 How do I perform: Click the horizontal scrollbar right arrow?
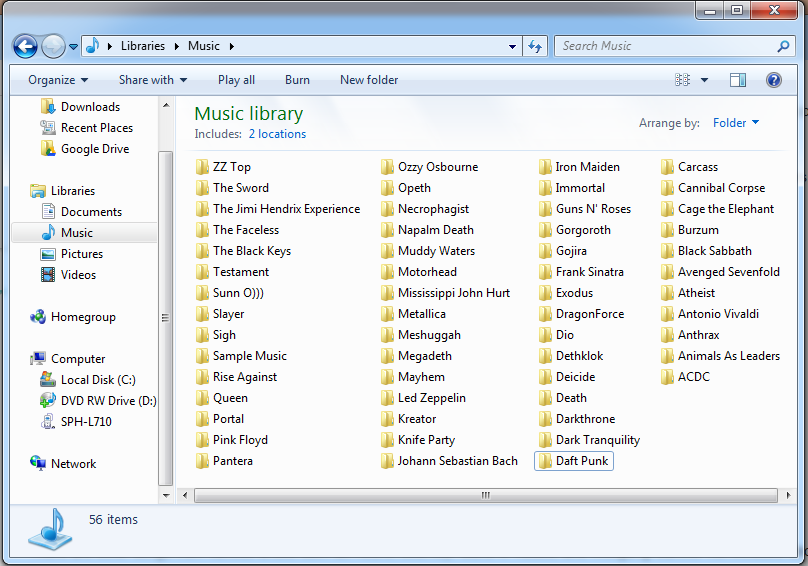click(788, 496)
